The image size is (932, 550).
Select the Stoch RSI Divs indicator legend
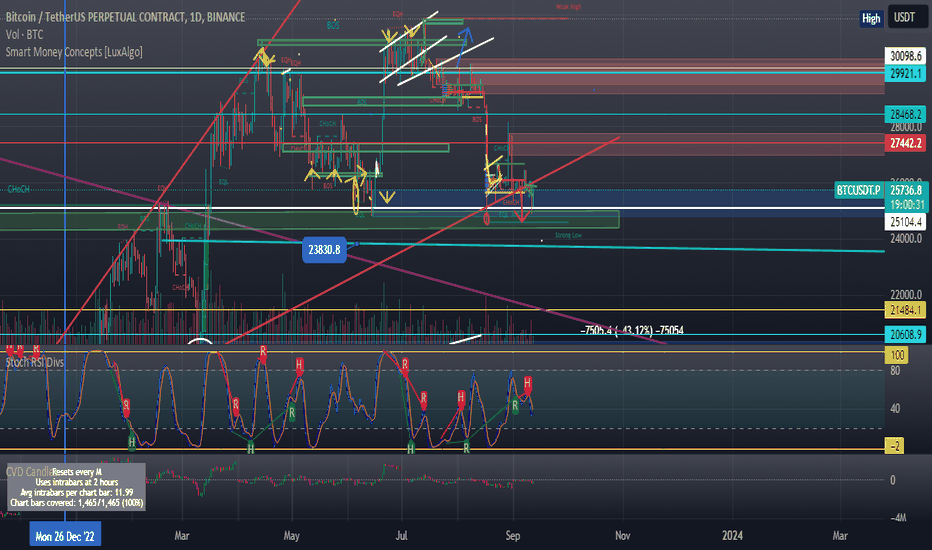[x=35, y=362]
